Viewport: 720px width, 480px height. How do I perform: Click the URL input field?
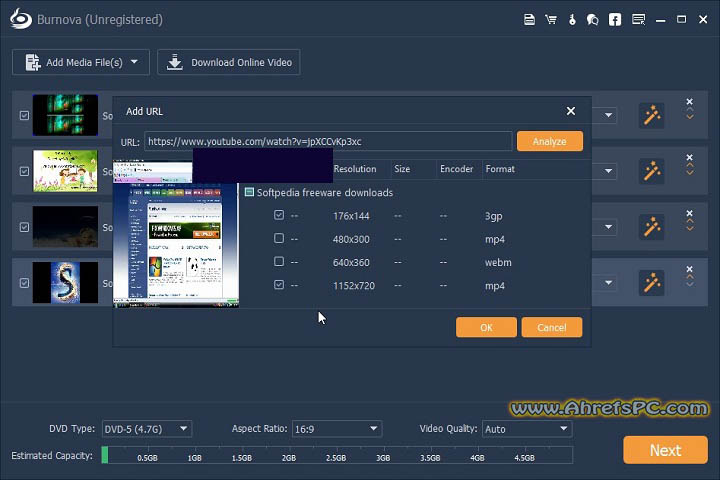click(x=328, y=141)
